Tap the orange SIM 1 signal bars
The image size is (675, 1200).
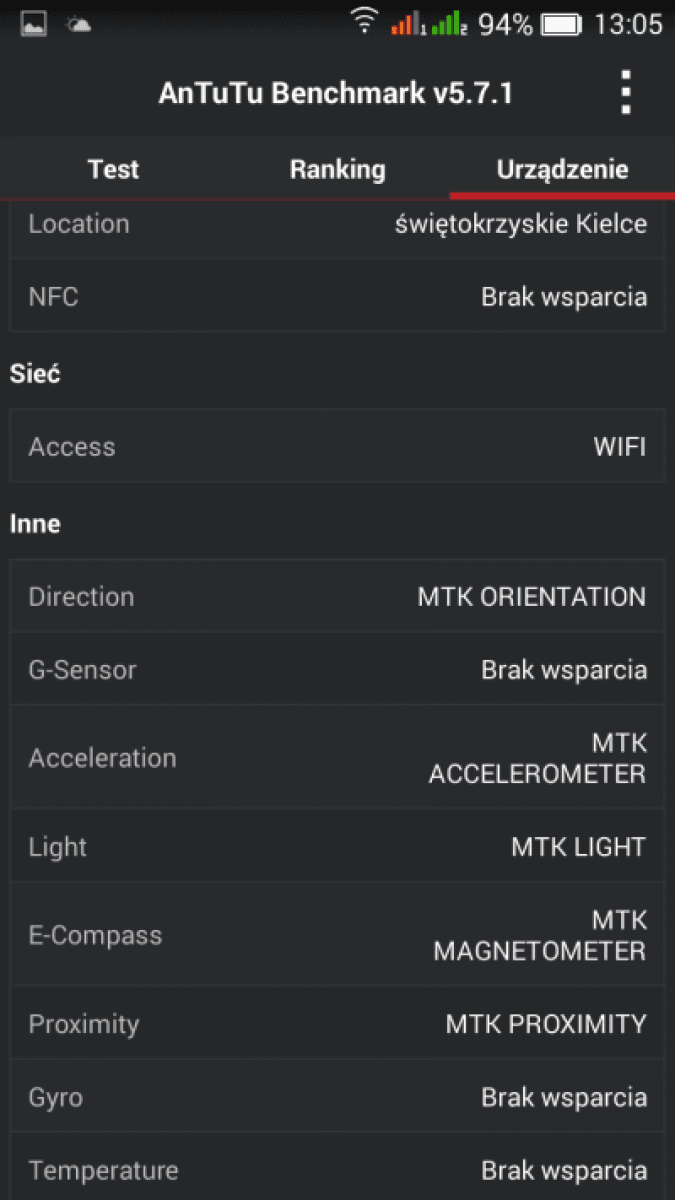coord(407,24)
